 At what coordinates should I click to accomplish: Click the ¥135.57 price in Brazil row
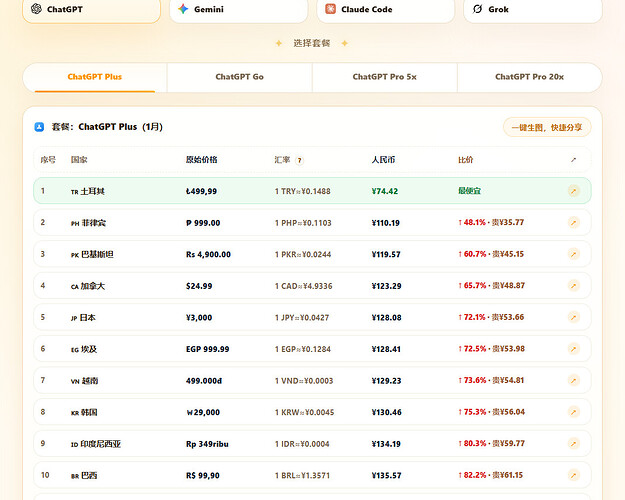pyautogui.click(x=386, y=476)
